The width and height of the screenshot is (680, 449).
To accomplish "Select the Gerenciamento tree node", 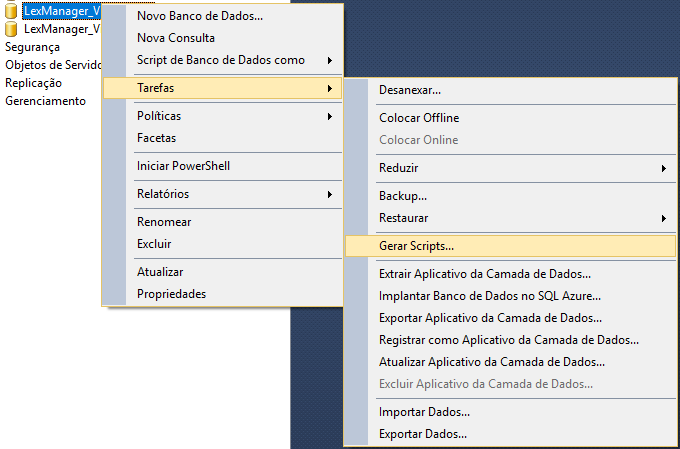I will point(46,101).
